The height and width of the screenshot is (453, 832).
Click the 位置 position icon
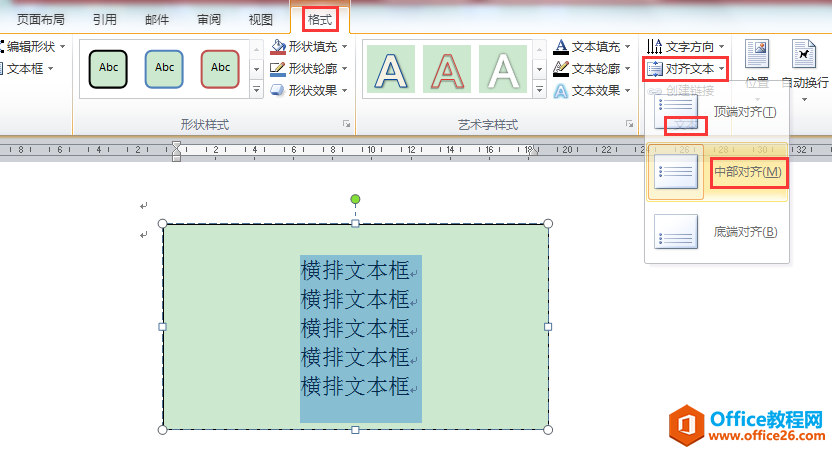click(757, 54)
